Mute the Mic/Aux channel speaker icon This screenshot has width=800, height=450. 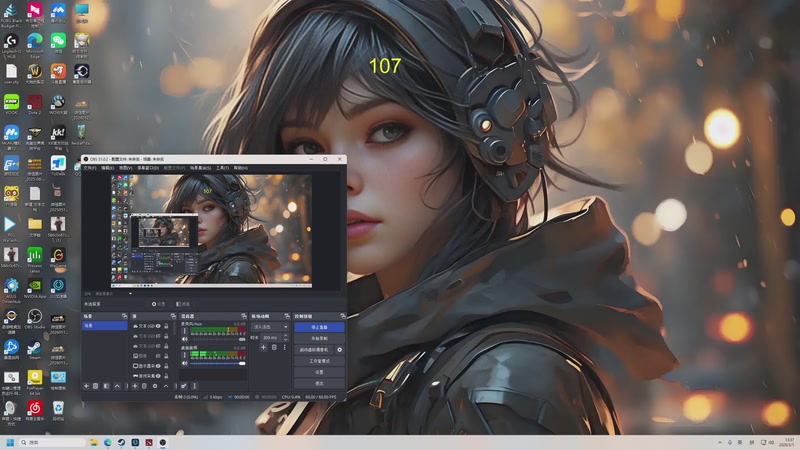pos(184,339)
